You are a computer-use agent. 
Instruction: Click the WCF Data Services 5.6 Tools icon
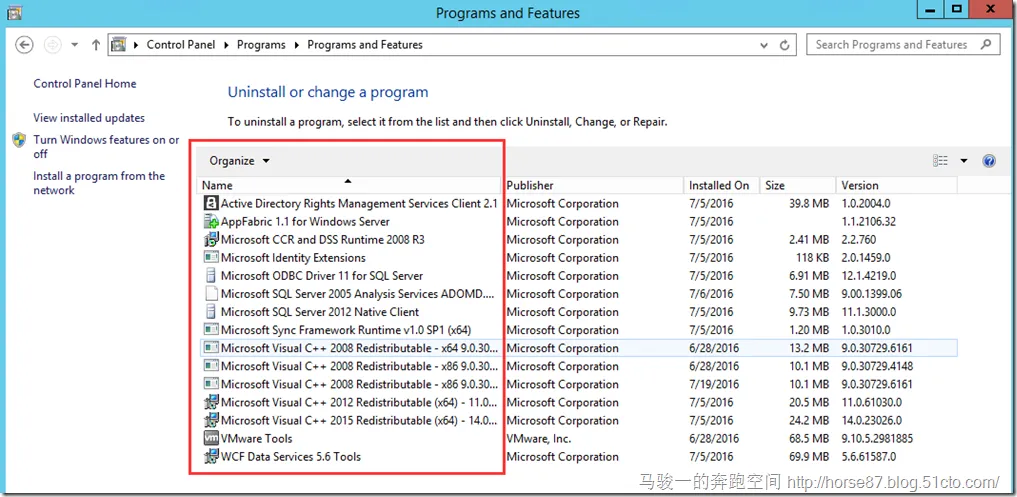click(x=211, y=457)
